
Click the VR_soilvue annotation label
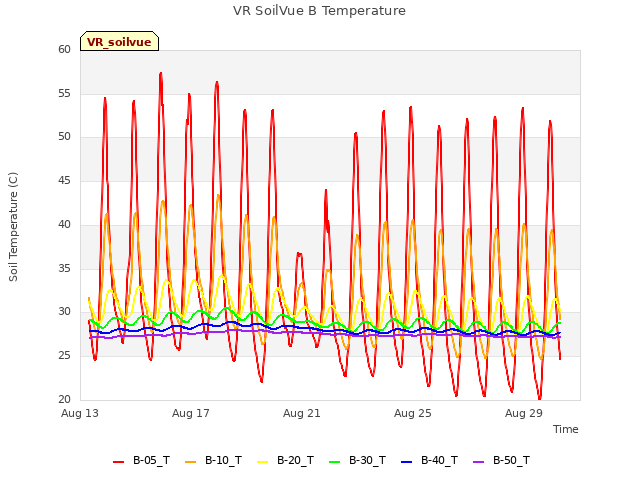pos(119,41)
